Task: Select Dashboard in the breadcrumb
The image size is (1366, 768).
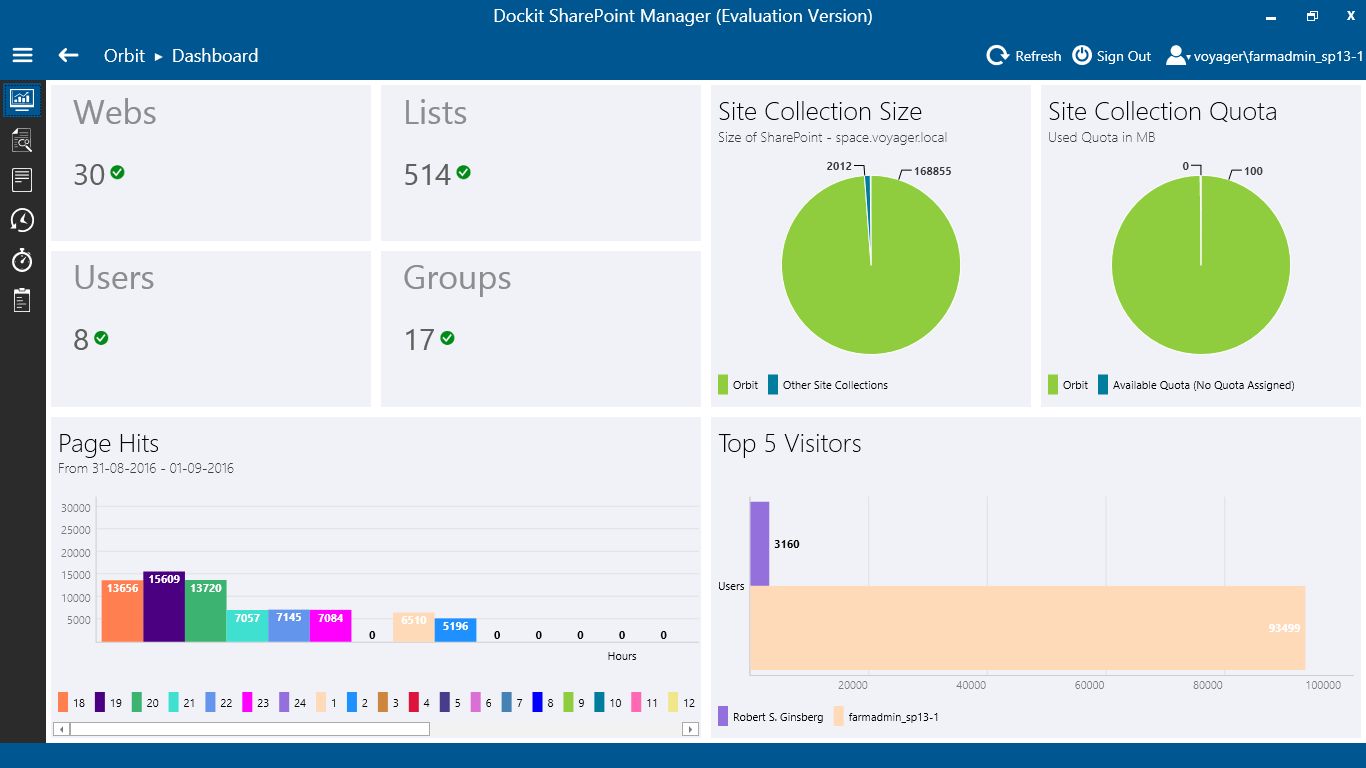Action: (x=214, y=56)
